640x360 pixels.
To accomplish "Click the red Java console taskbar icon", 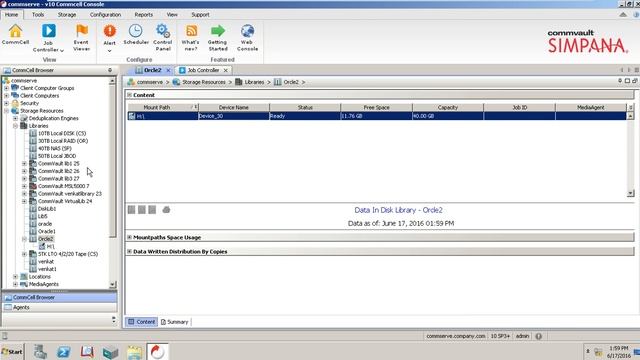I will [x=157, y=352].
